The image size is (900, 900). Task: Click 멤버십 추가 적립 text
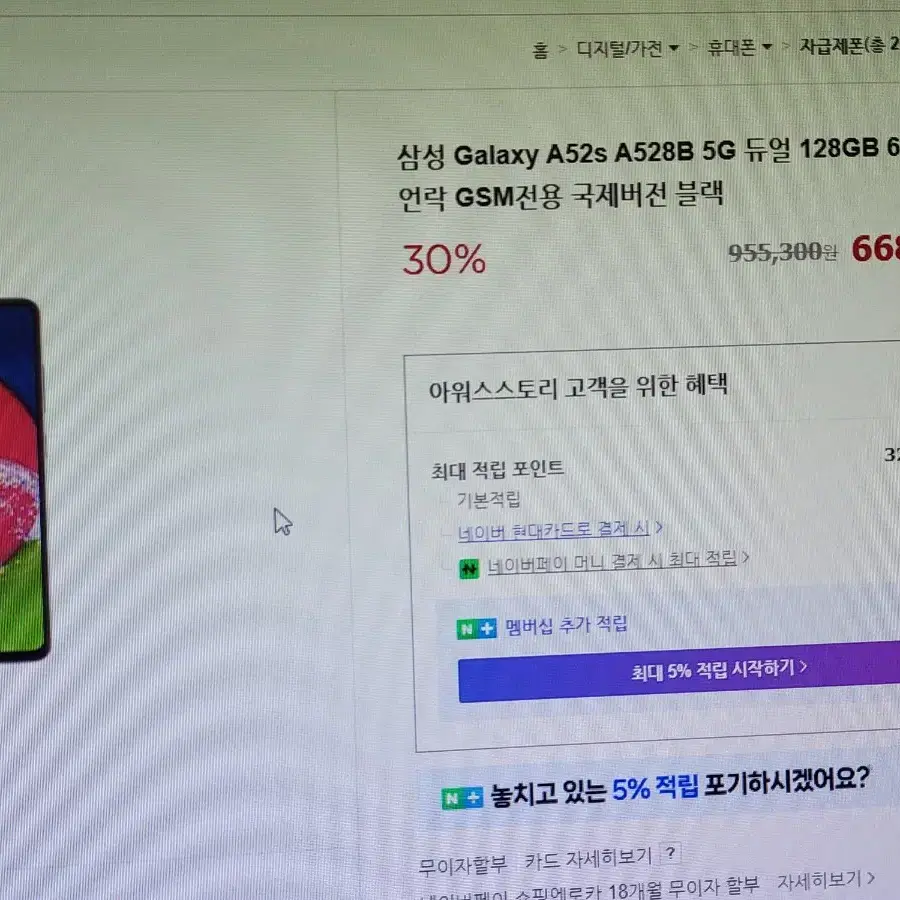[x=566, y=625]
